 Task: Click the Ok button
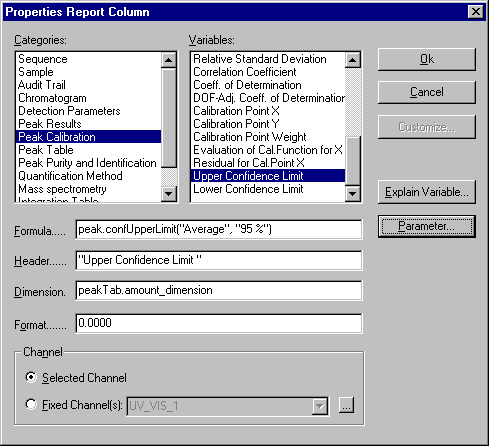[x=427, y=59]
